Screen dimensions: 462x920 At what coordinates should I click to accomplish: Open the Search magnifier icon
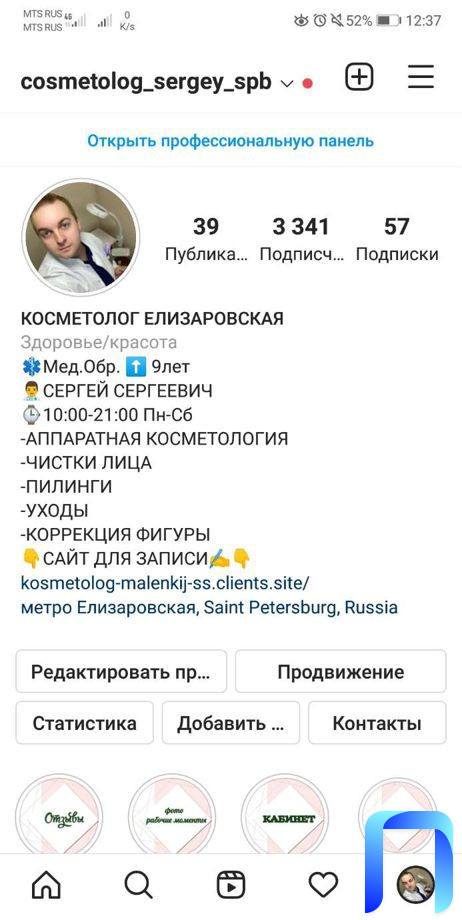point(139,885)
